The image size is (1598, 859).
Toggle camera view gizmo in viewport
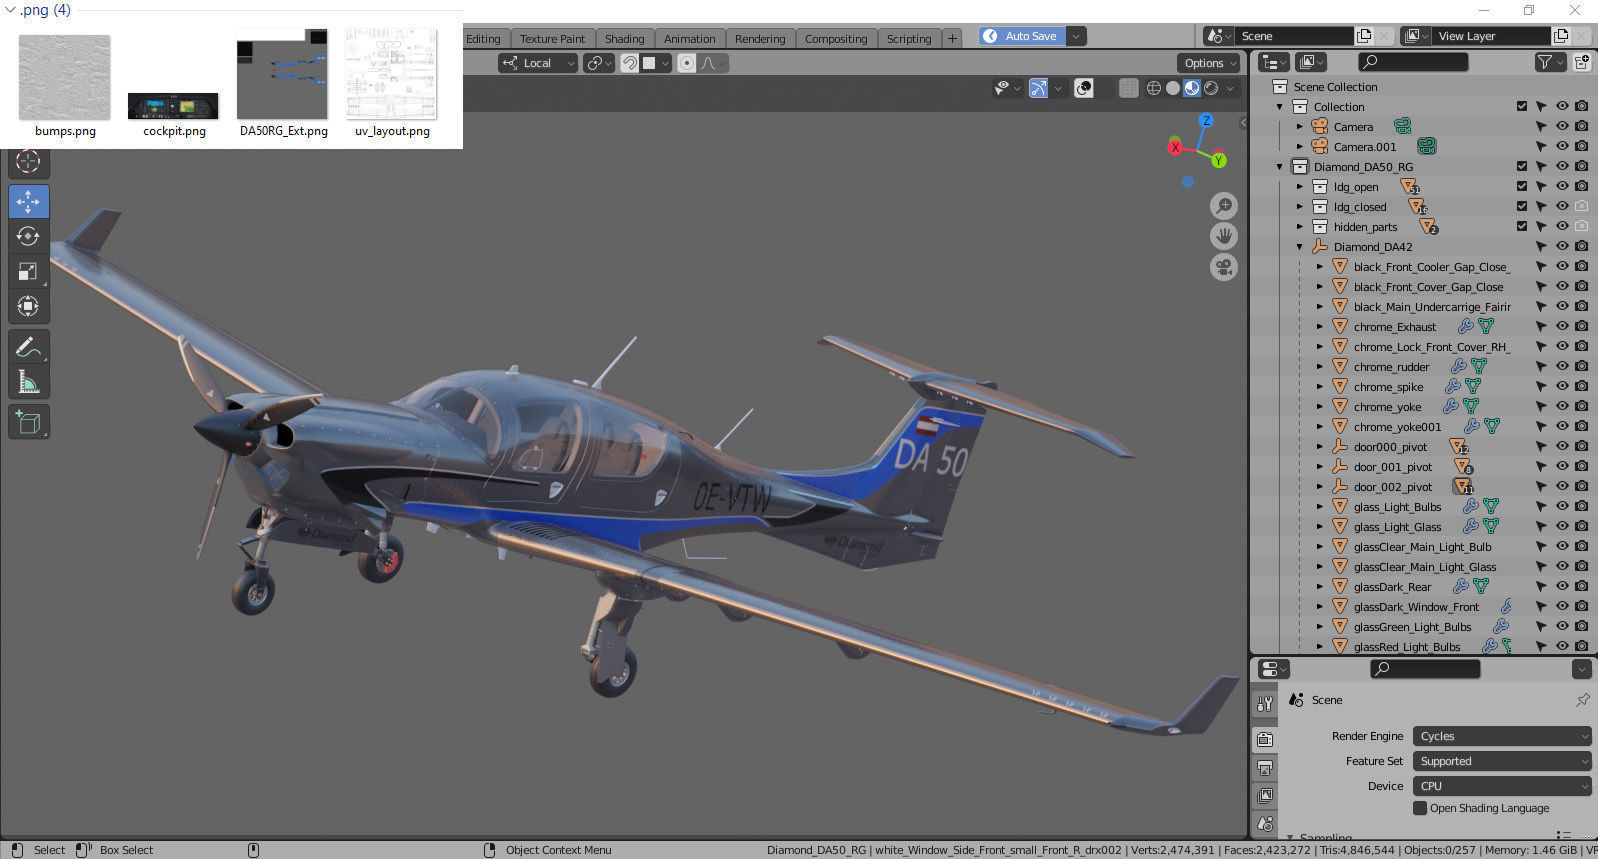pos(1224,267)
